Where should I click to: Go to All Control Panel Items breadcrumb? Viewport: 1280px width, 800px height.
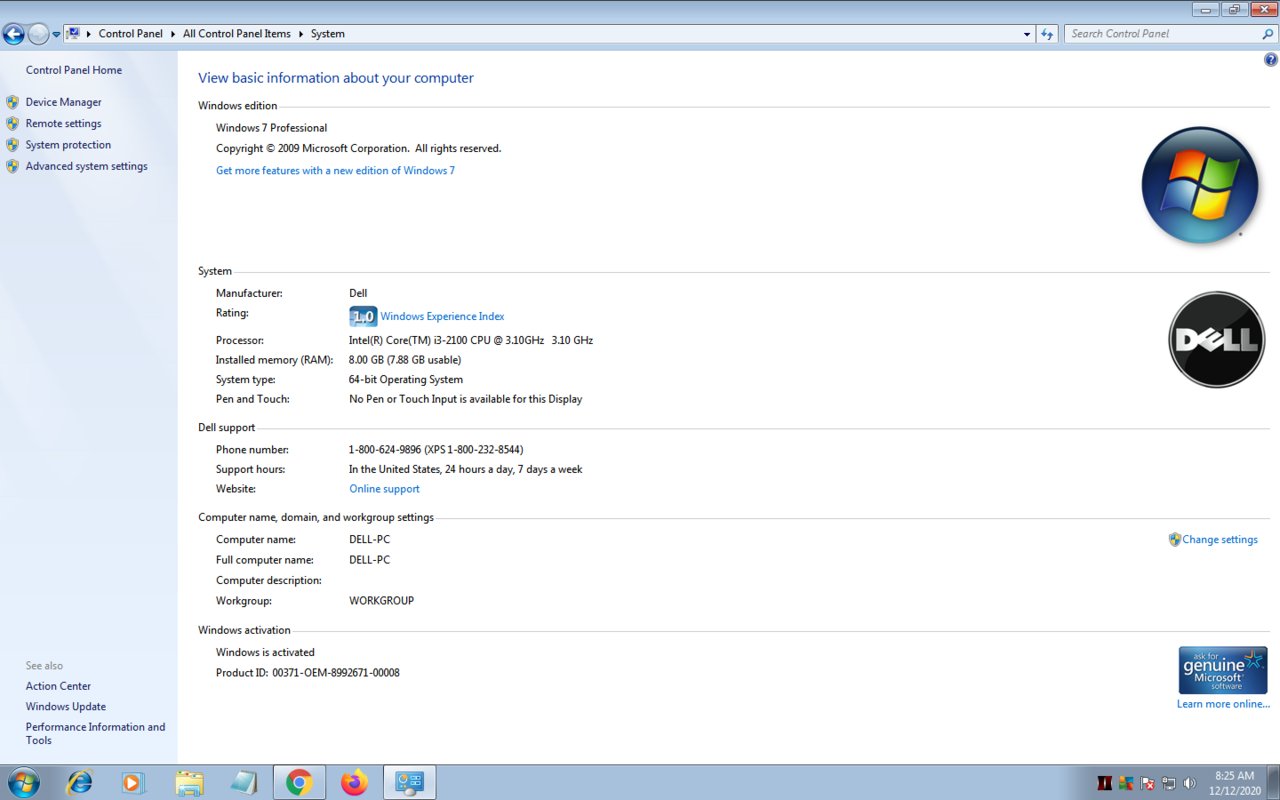click(237, 34)
